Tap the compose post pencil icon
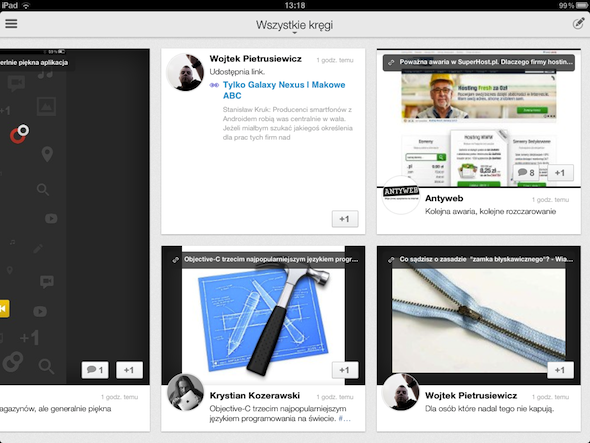Viewport: 590px width, 443px height. click(578, 23)
